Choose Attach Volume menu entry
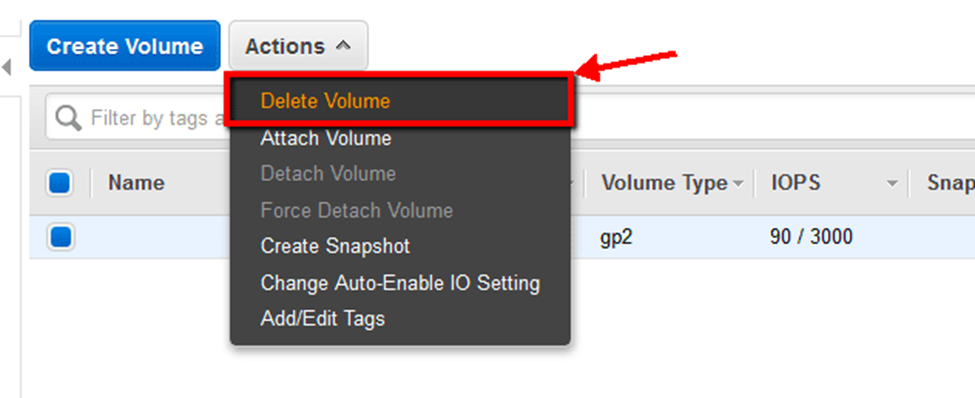This screenshot has width=975, height=398. click(326, 138)
